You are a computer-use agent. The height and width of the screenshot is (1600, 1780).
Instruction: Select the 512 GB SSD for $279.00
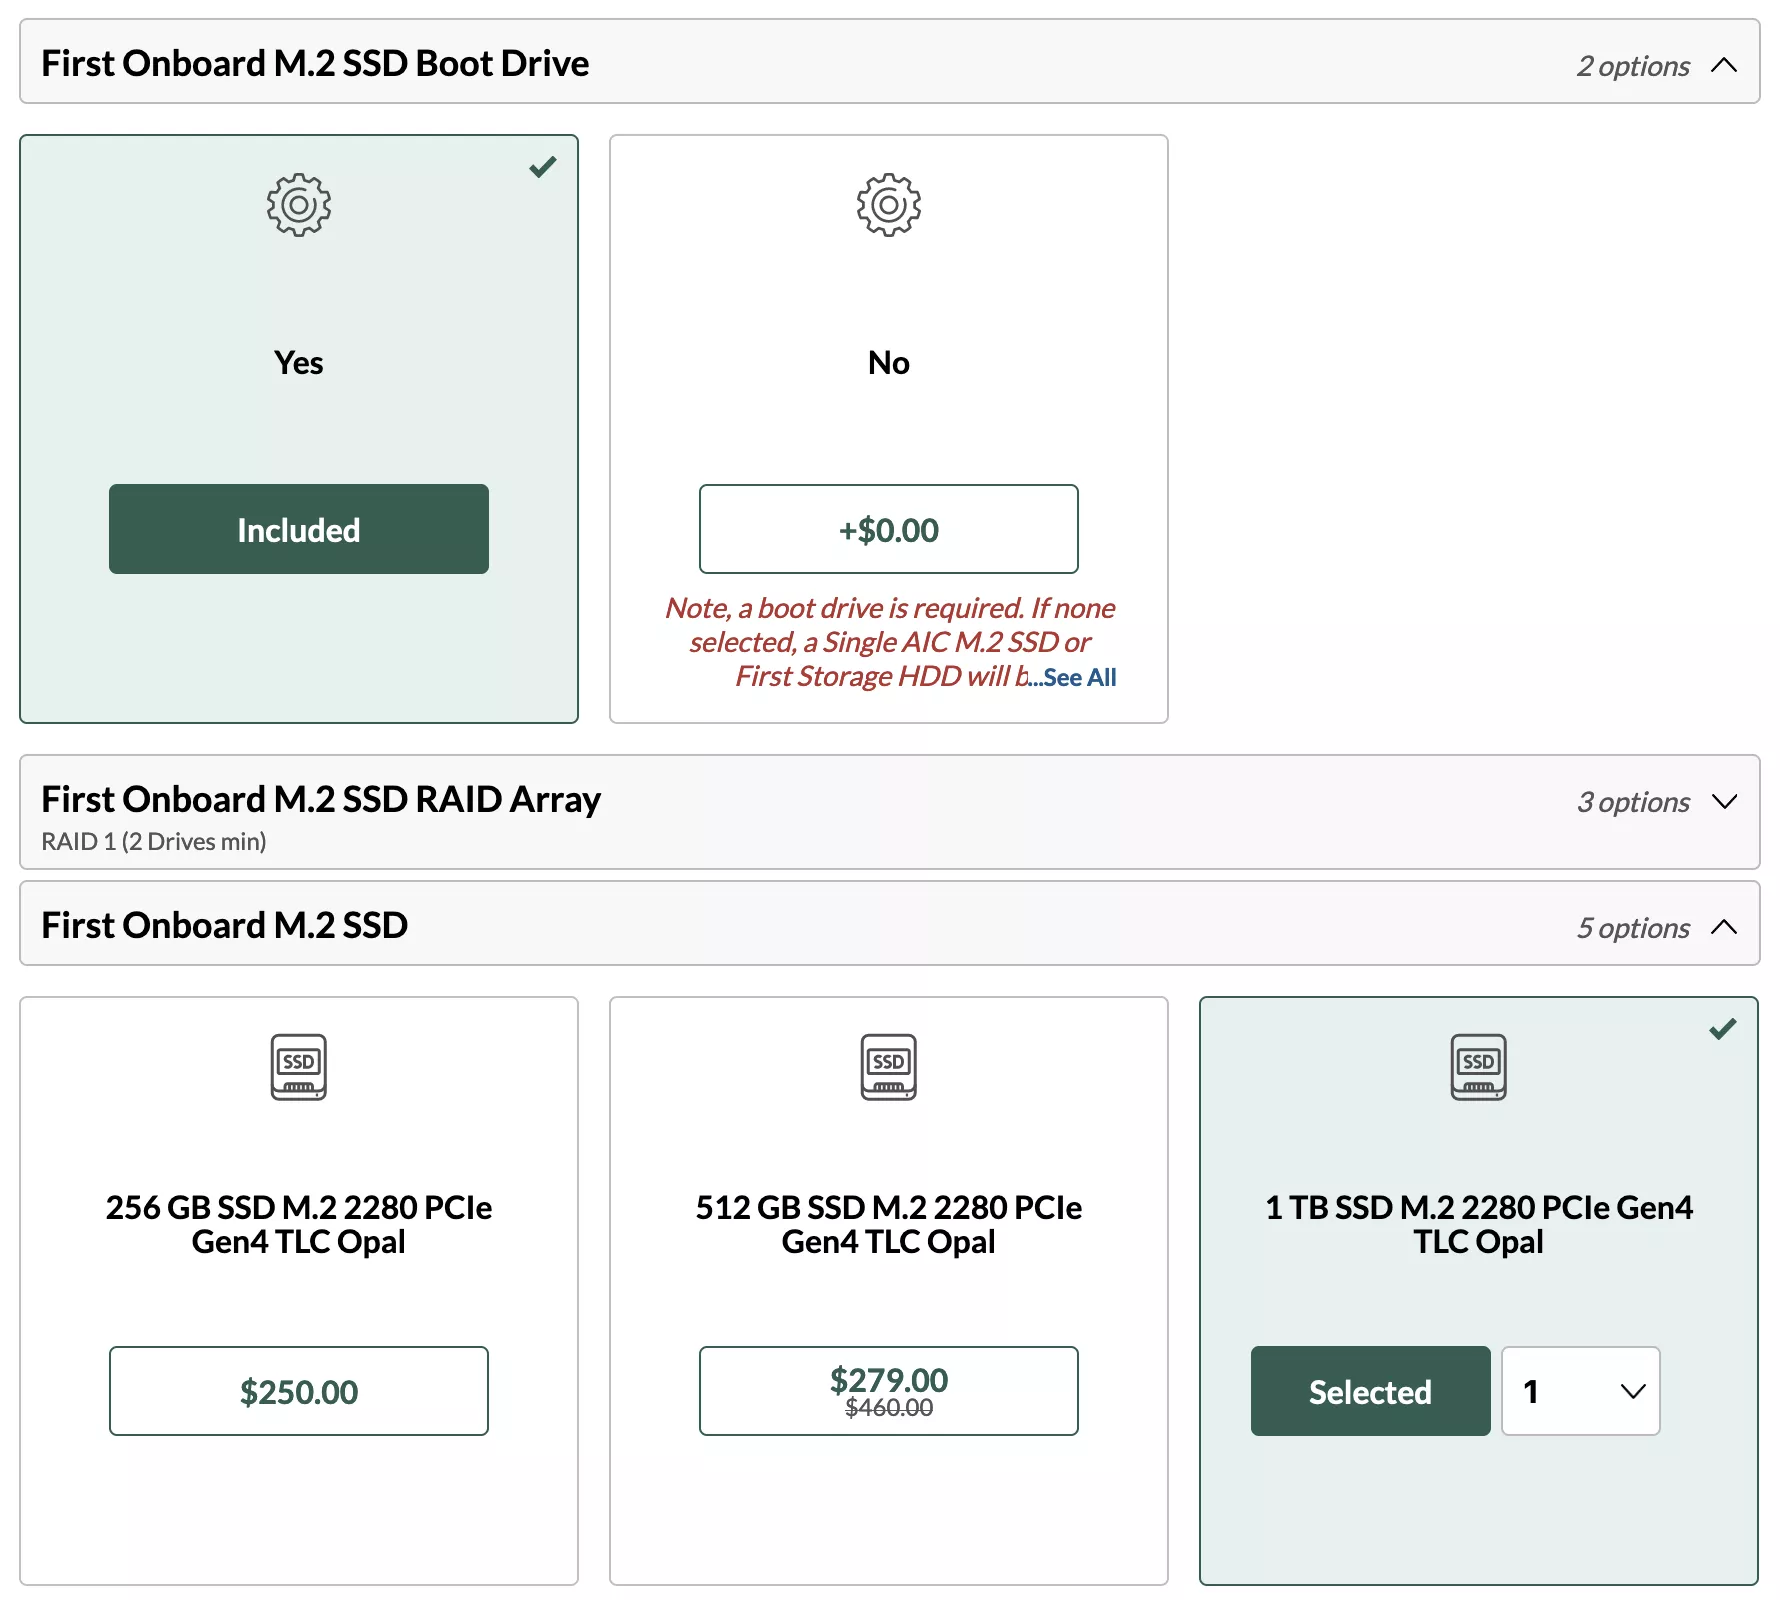tap(889, 1391)
